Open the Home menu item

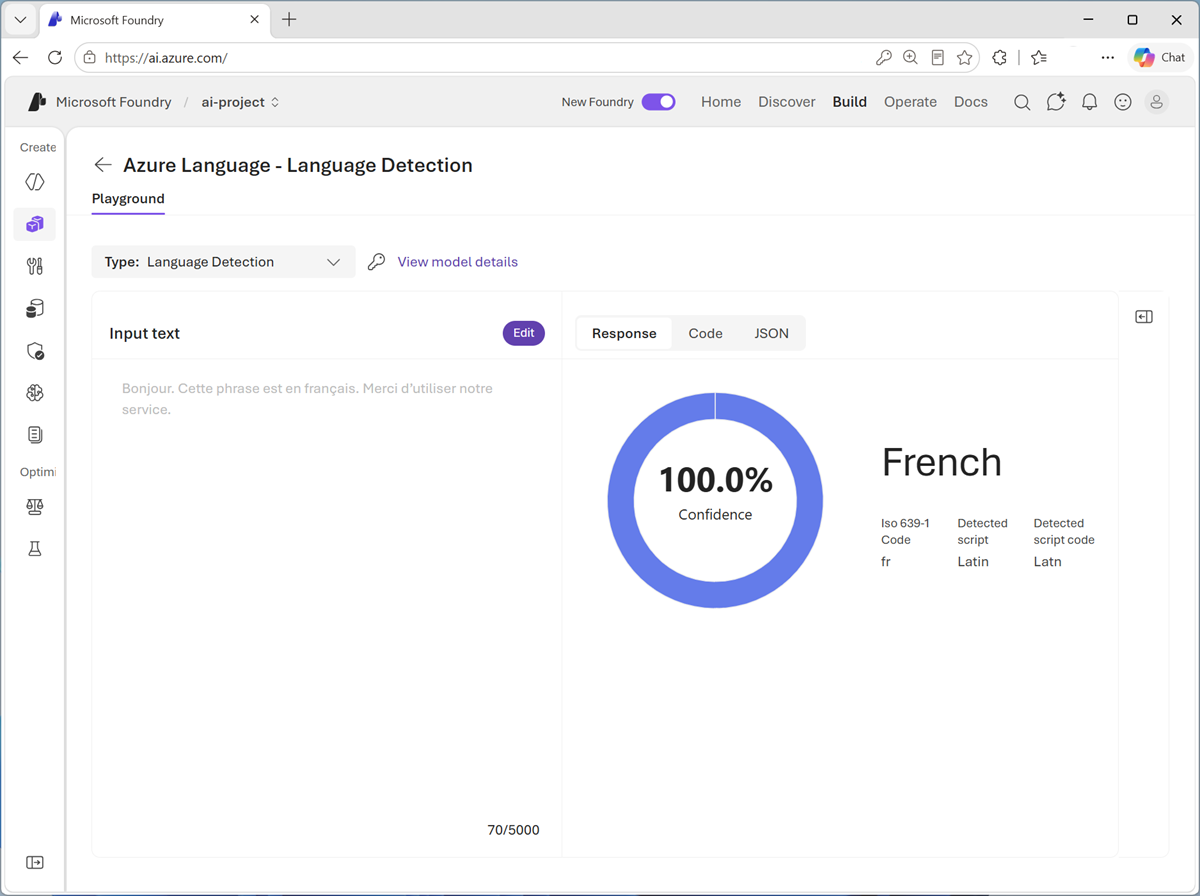(x=721, y=102)
